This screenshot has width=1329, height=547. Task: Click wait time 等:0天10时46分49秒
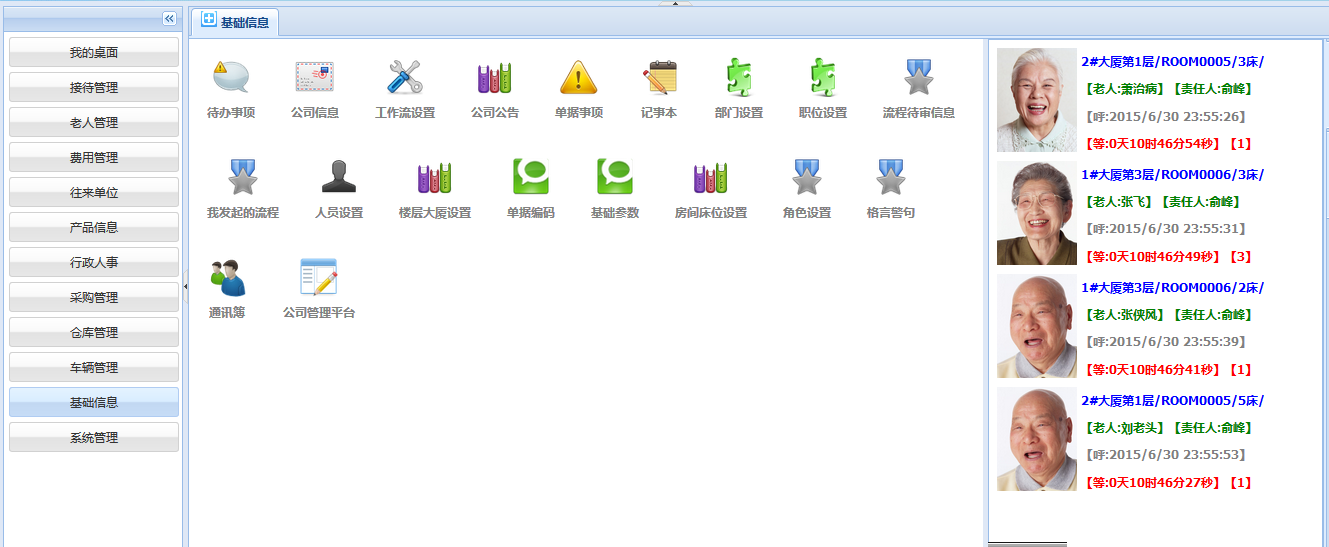(x=1154, y=258)
